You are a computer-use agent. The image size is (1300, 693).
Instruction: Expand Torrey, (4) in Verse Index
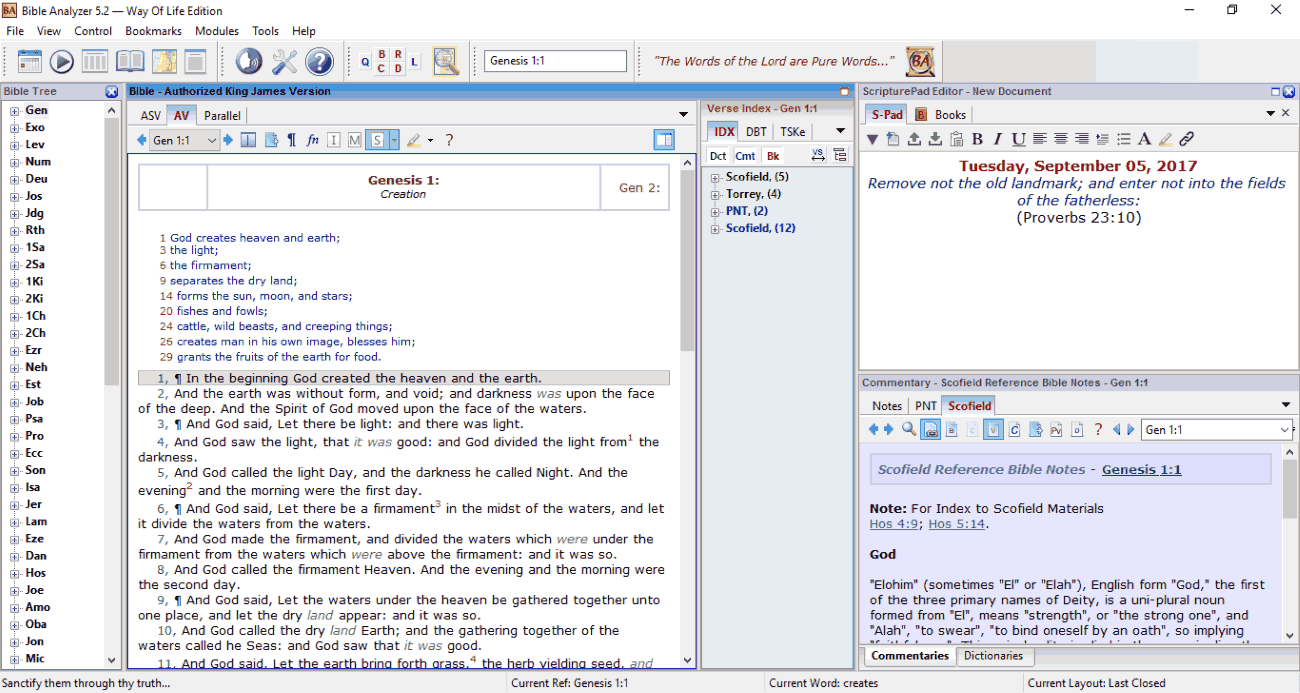(716, 195)
